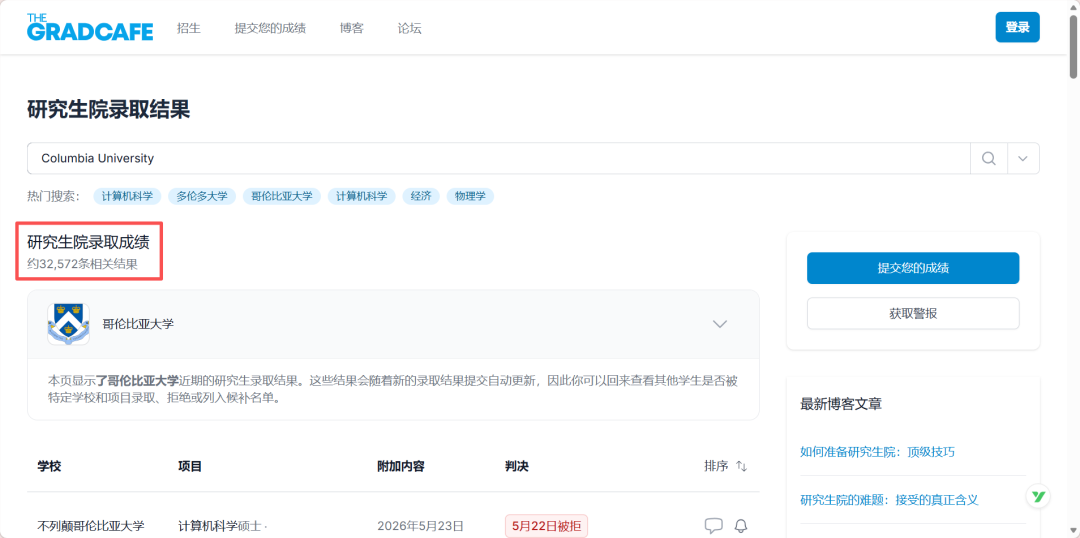
Task: Click the 获取警报 button
Action: click(913, 313)
